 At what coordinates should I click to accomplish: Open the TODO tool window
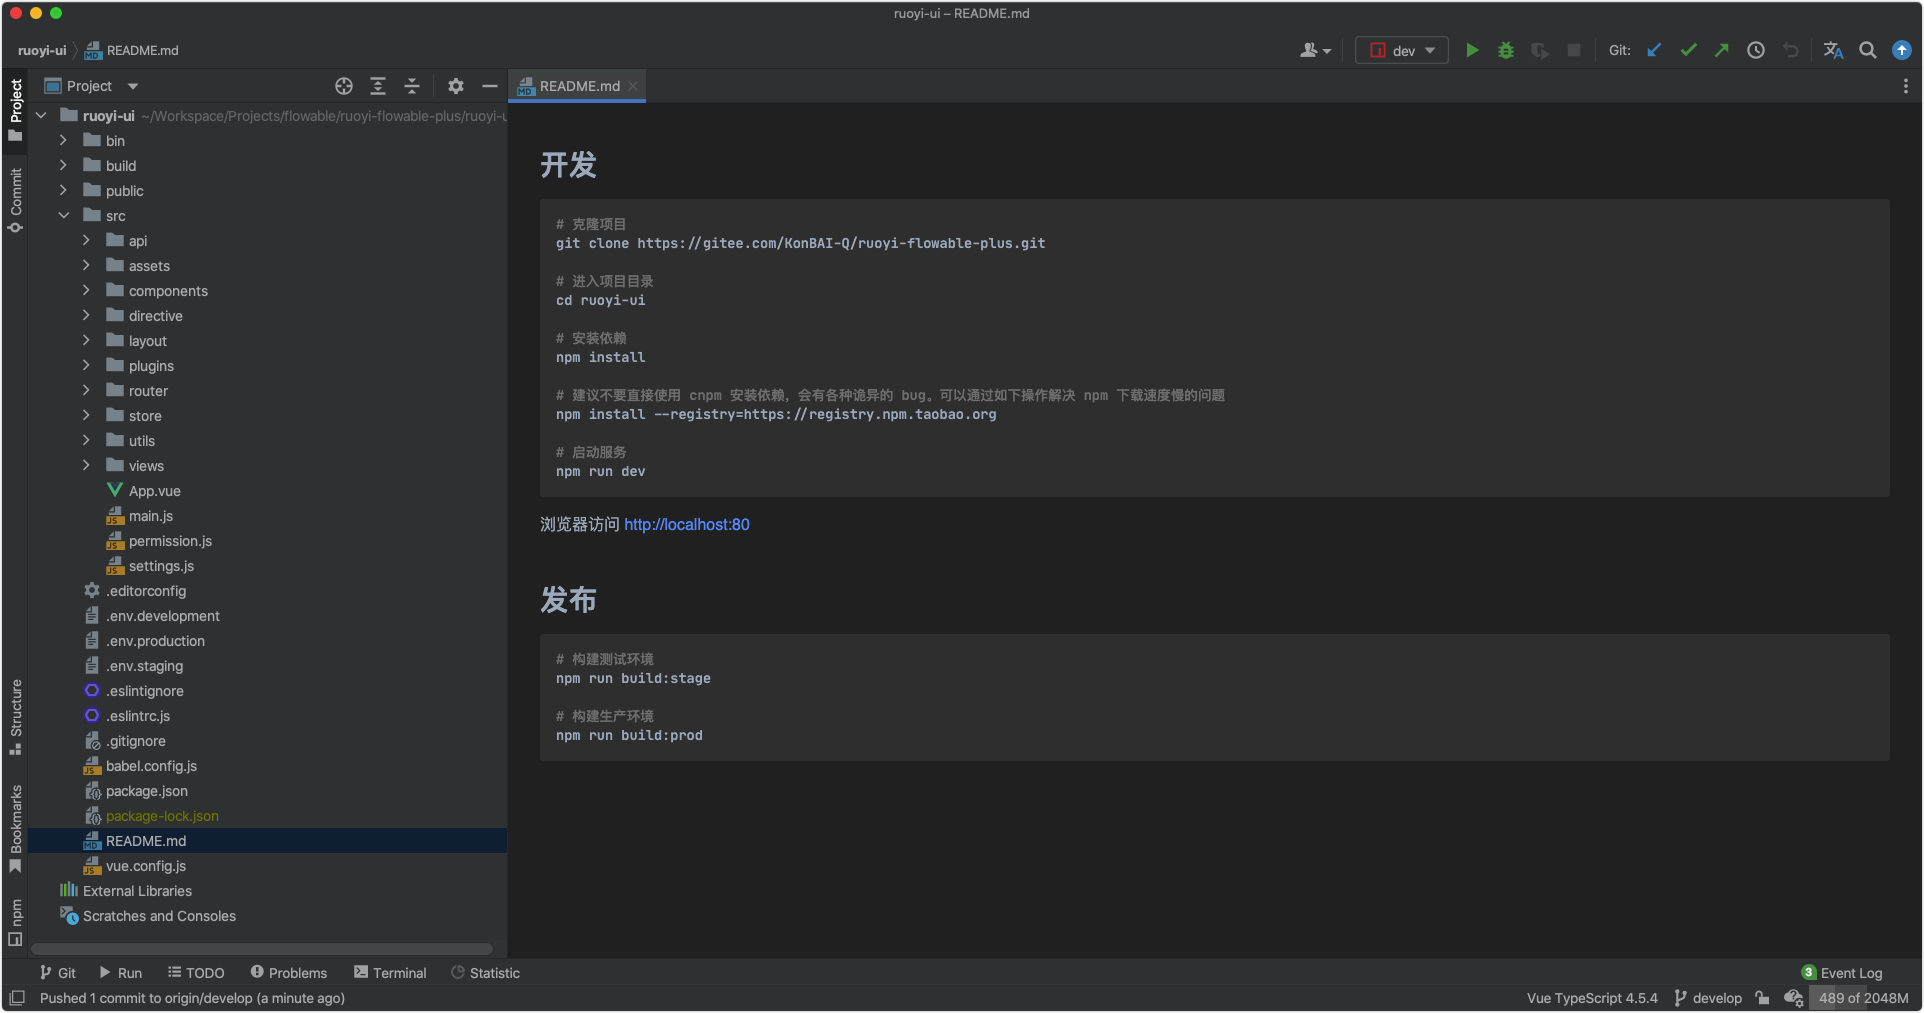pos(196,973)
